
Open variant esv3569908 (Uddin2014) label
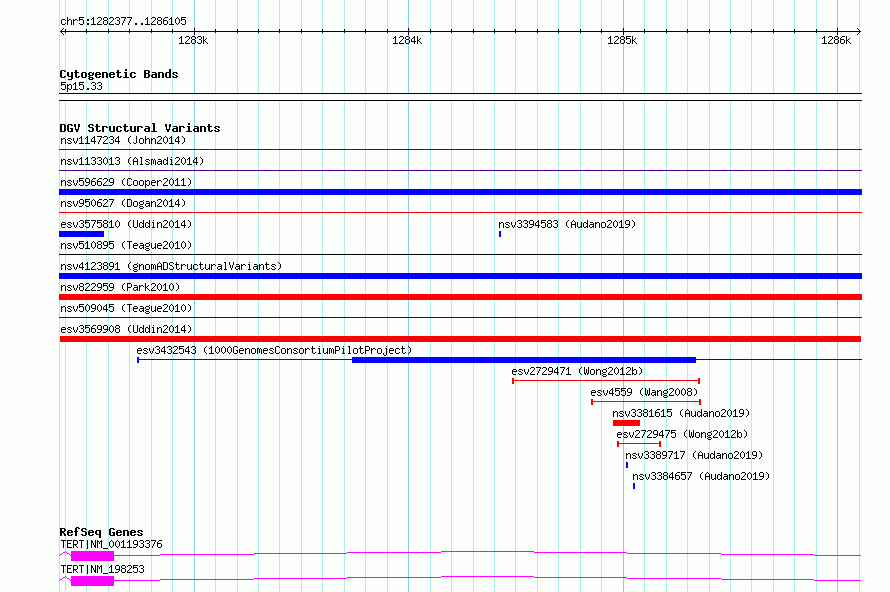click(x=126, y=329)
